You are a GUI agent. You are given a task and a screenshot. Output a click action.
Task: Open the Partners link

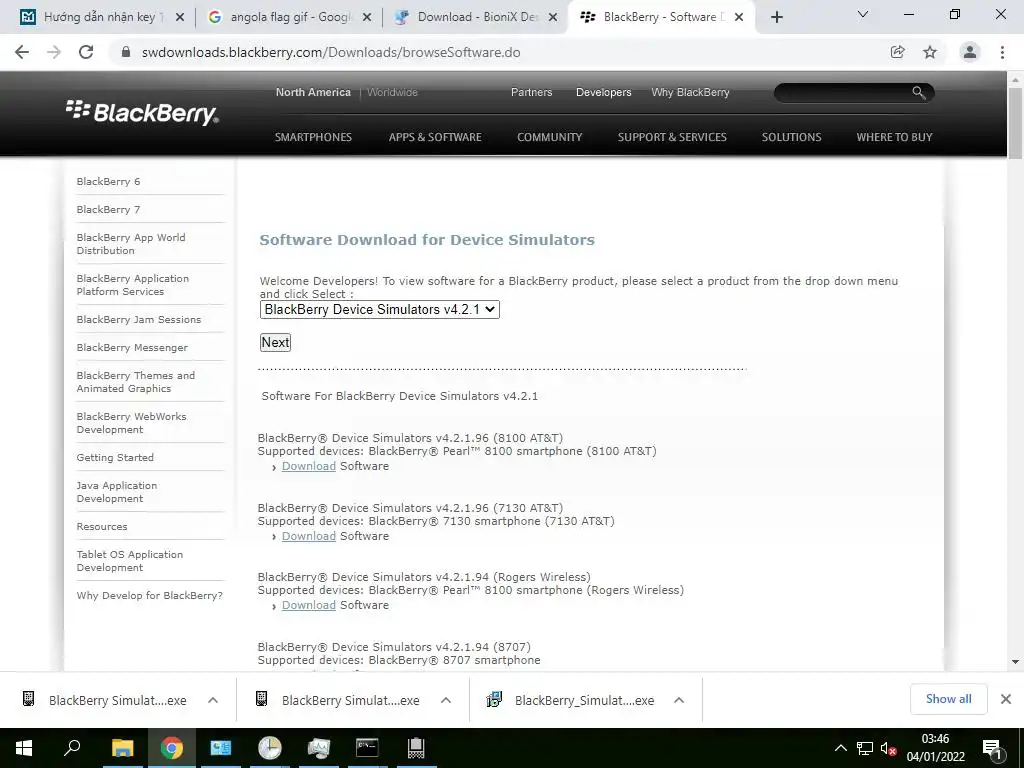[532, 92]
